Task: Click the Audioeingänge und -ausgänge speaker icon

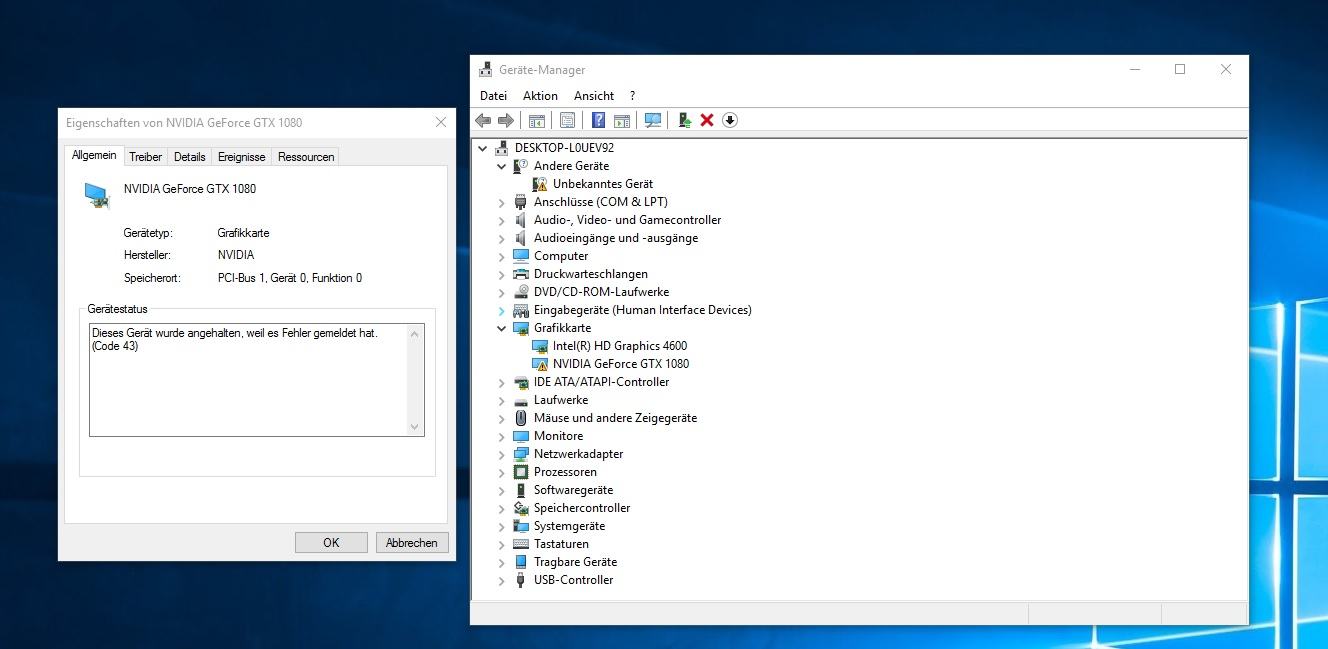Action: (x=521, y=238)
